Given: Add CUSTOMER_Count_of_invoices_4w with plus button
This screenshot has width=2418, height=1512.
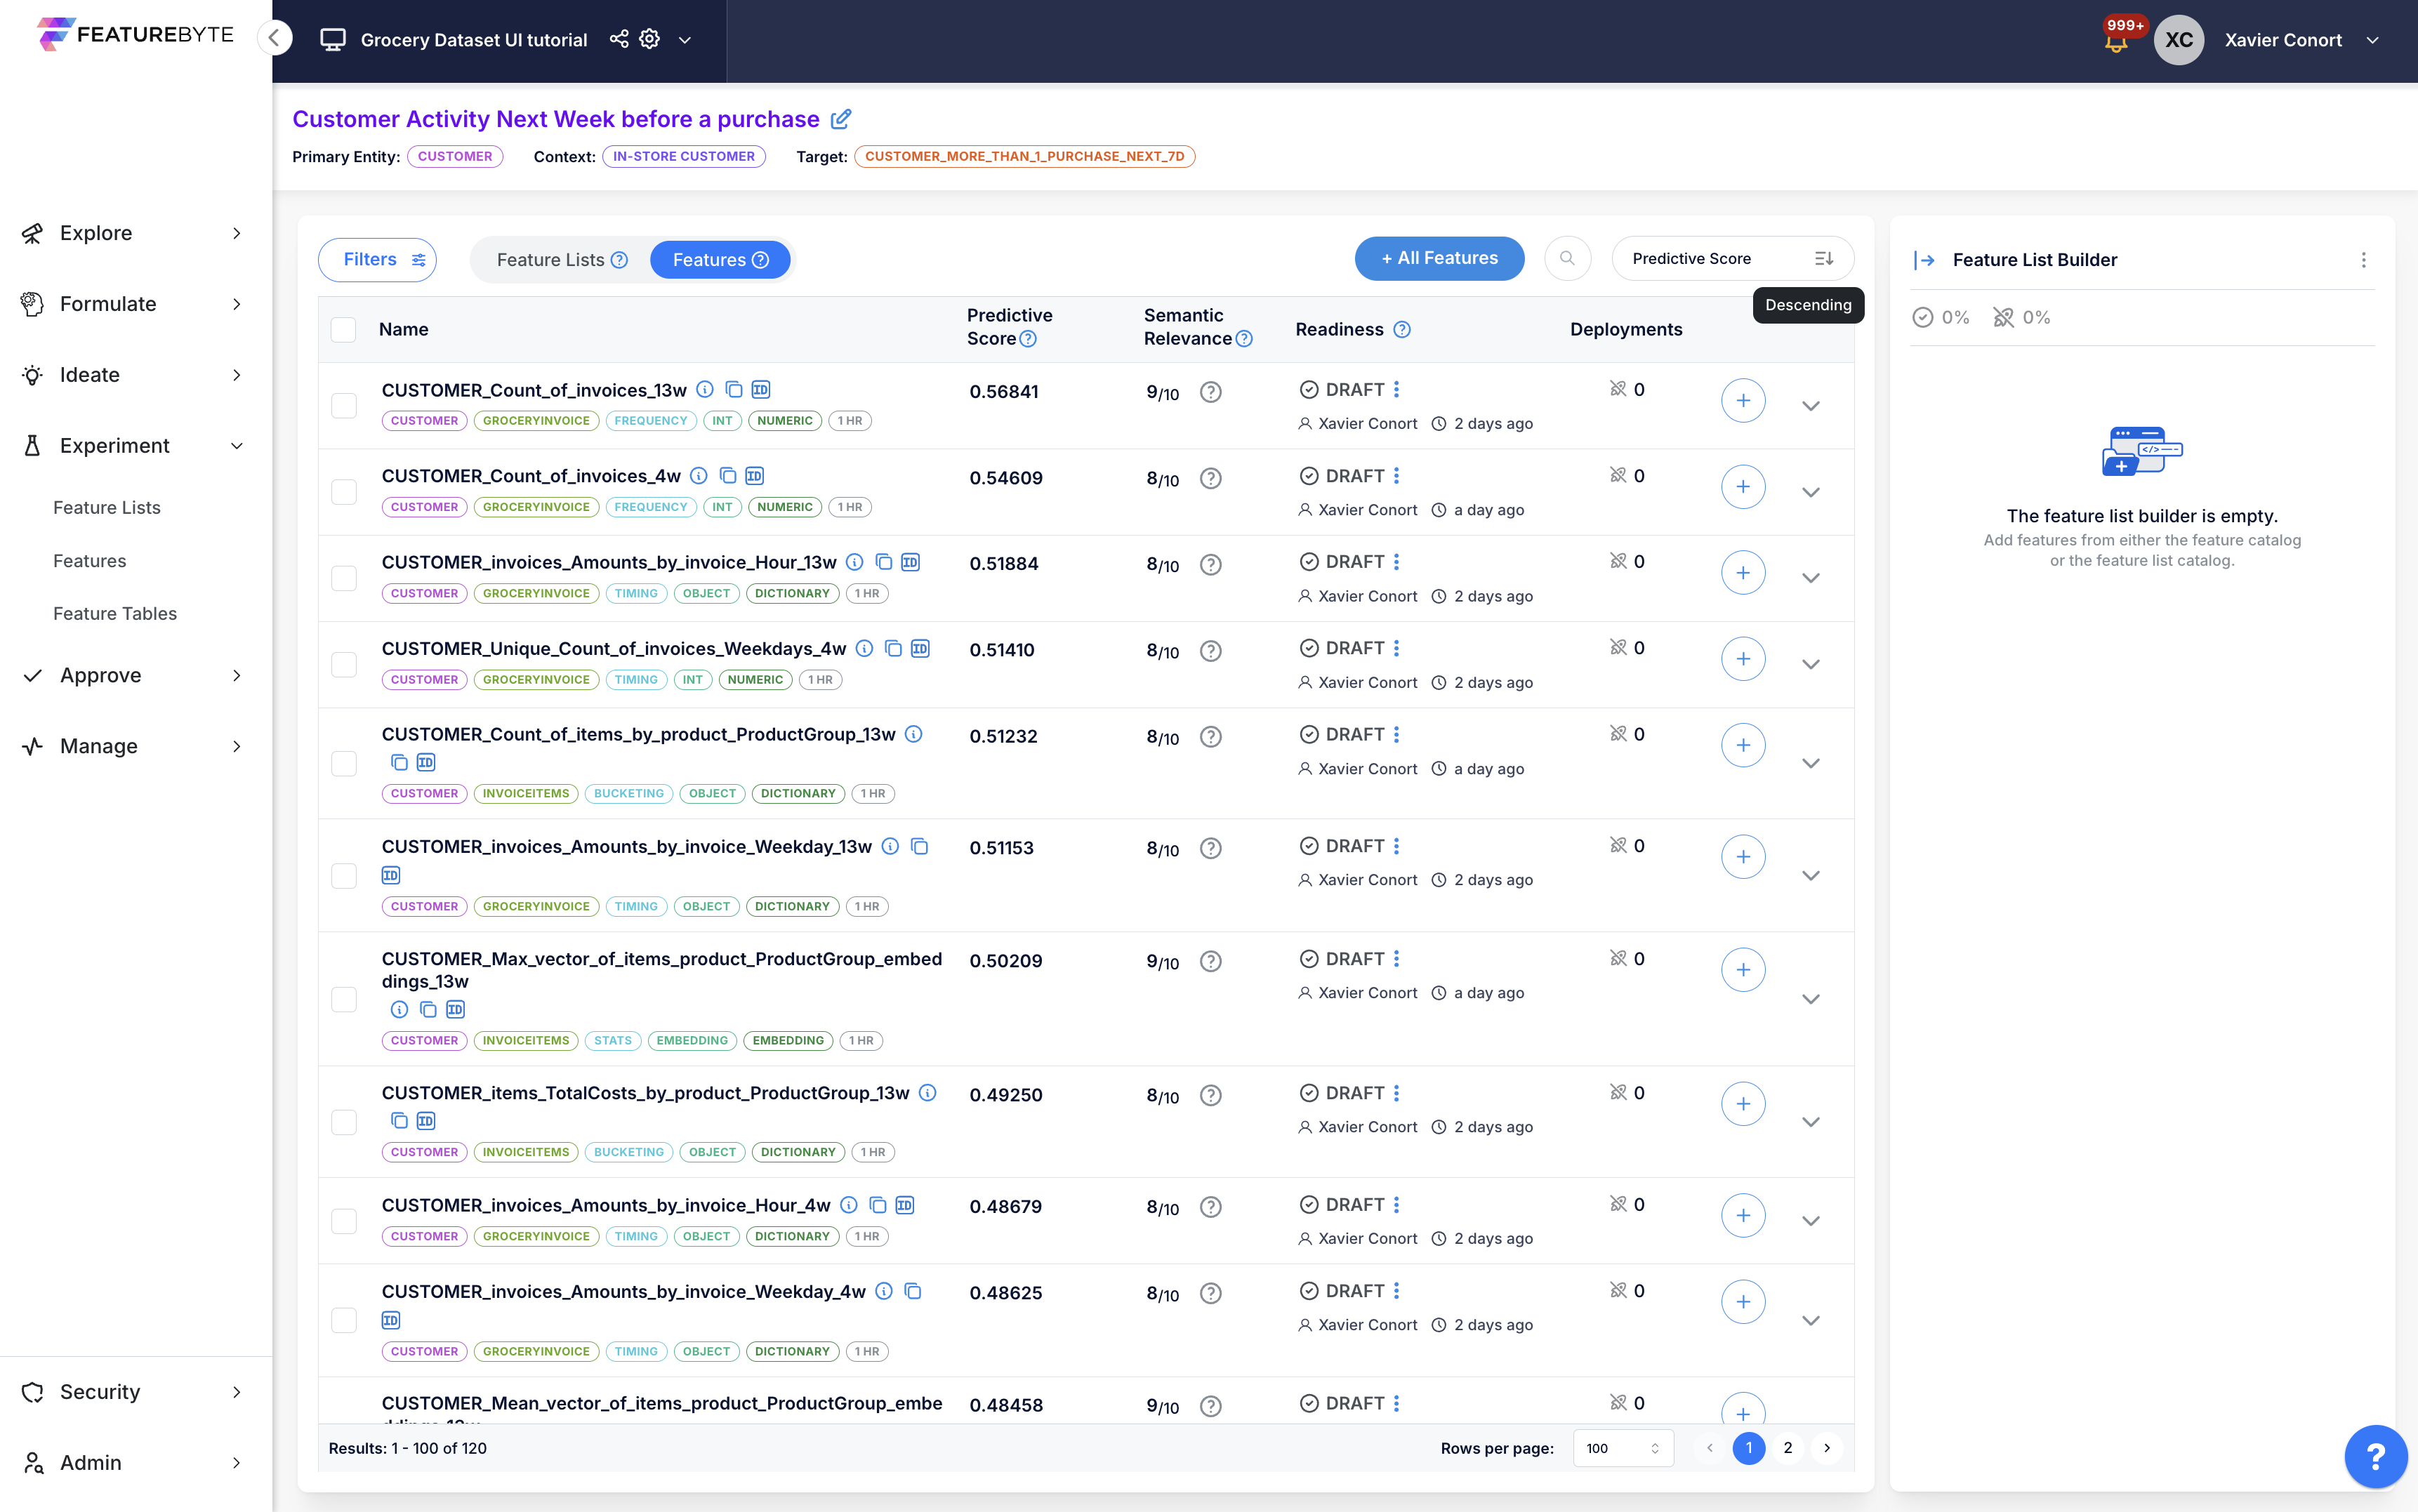Looking at the screenshot, I should [x=1742, y=487].
